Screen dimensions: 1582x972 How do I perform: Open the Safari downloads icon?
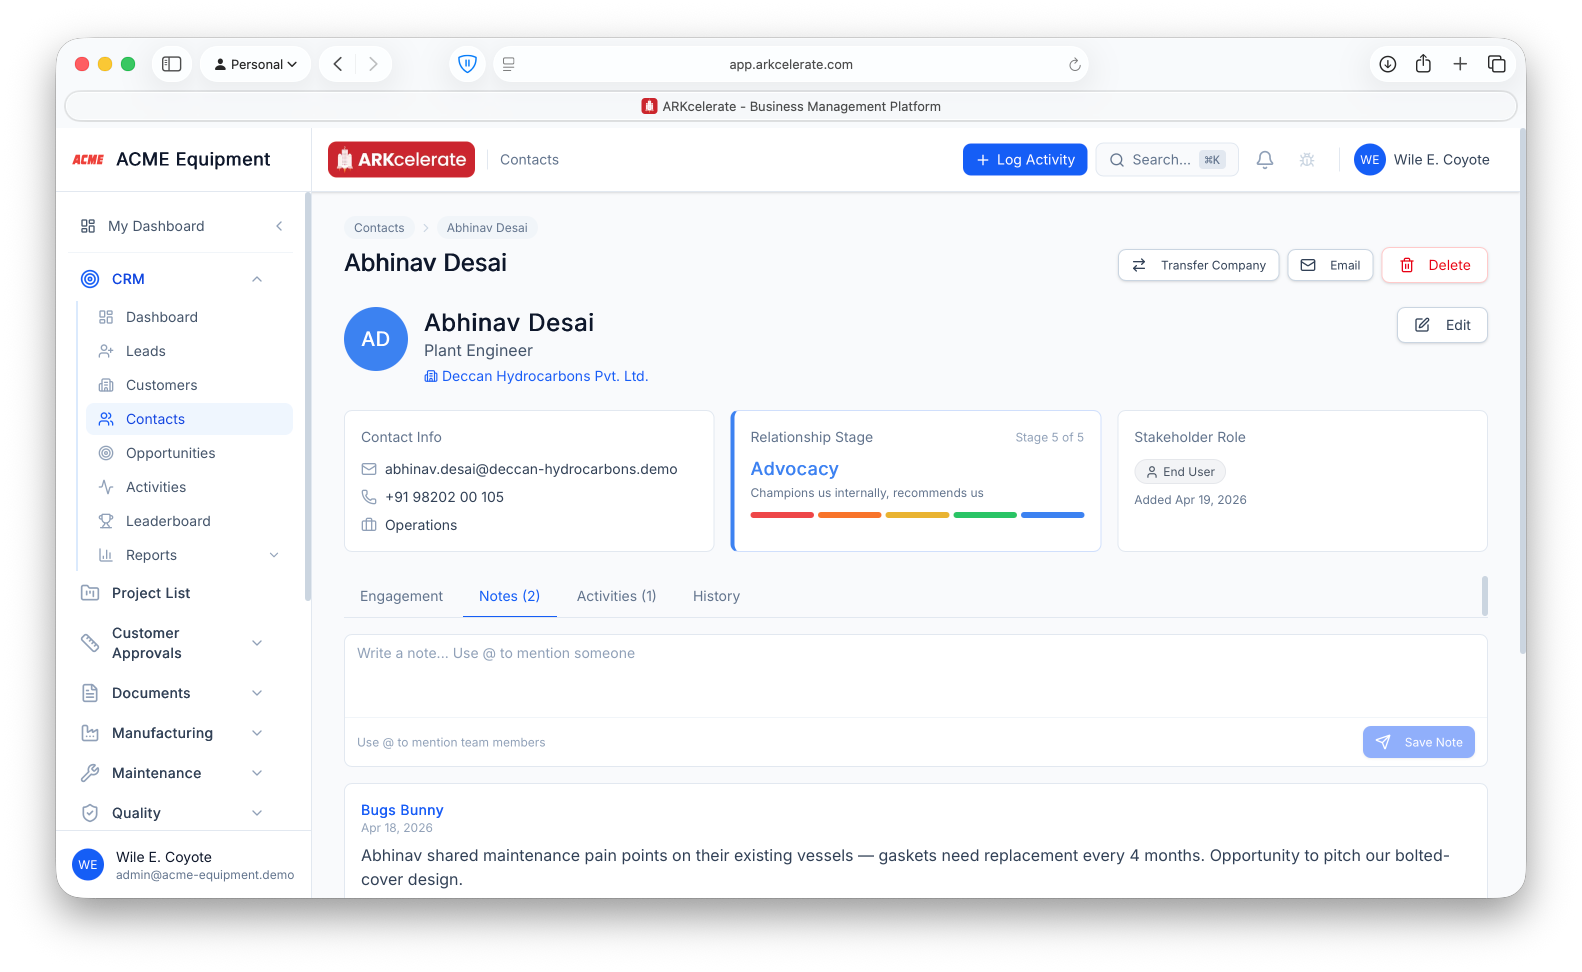coord(1388,64)
